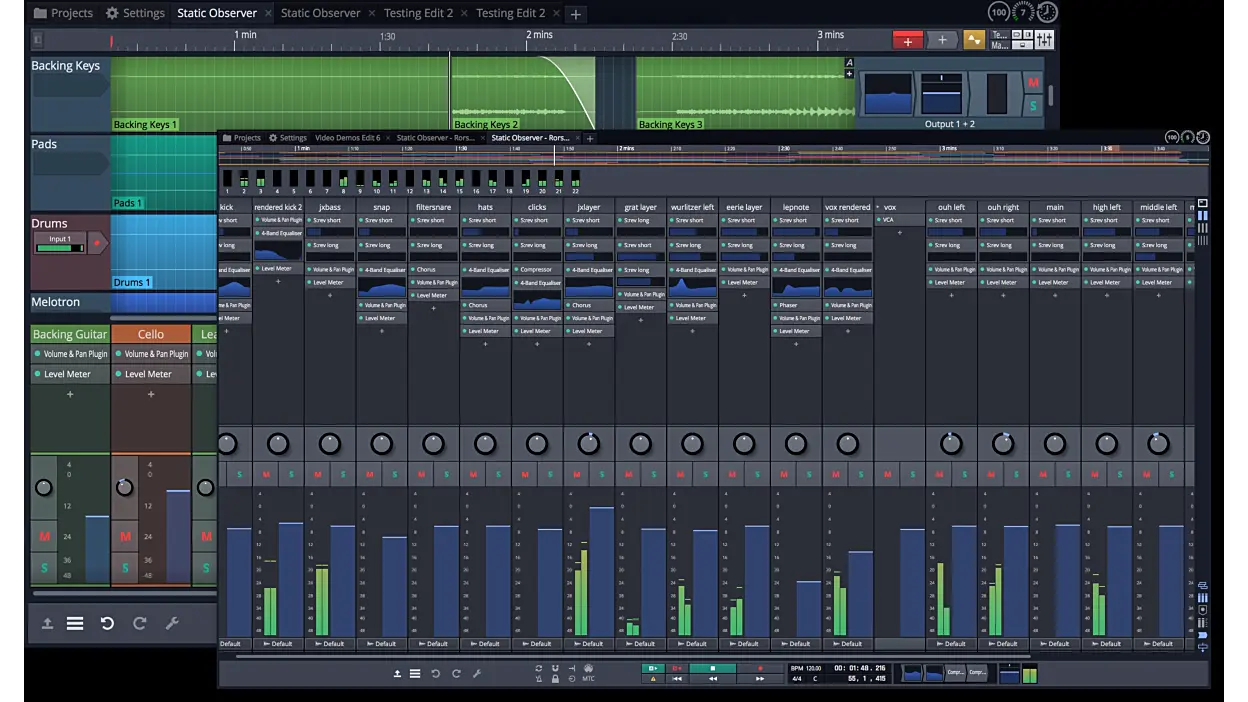Adjust the pan knob on the hats channel
Image resolution: width=1248 pixels, height=702 pixels.
(485, 443)
